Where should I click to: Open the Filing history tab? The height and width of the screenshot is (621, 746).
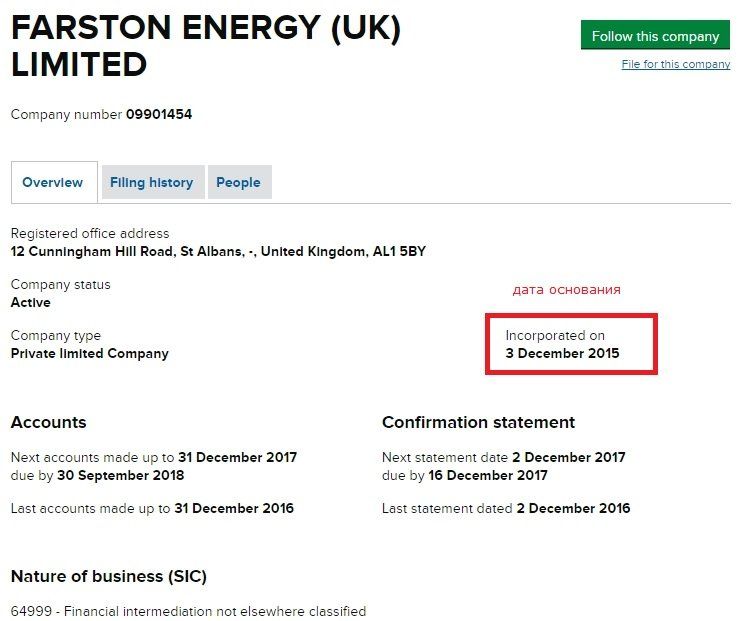click(151, 183)
